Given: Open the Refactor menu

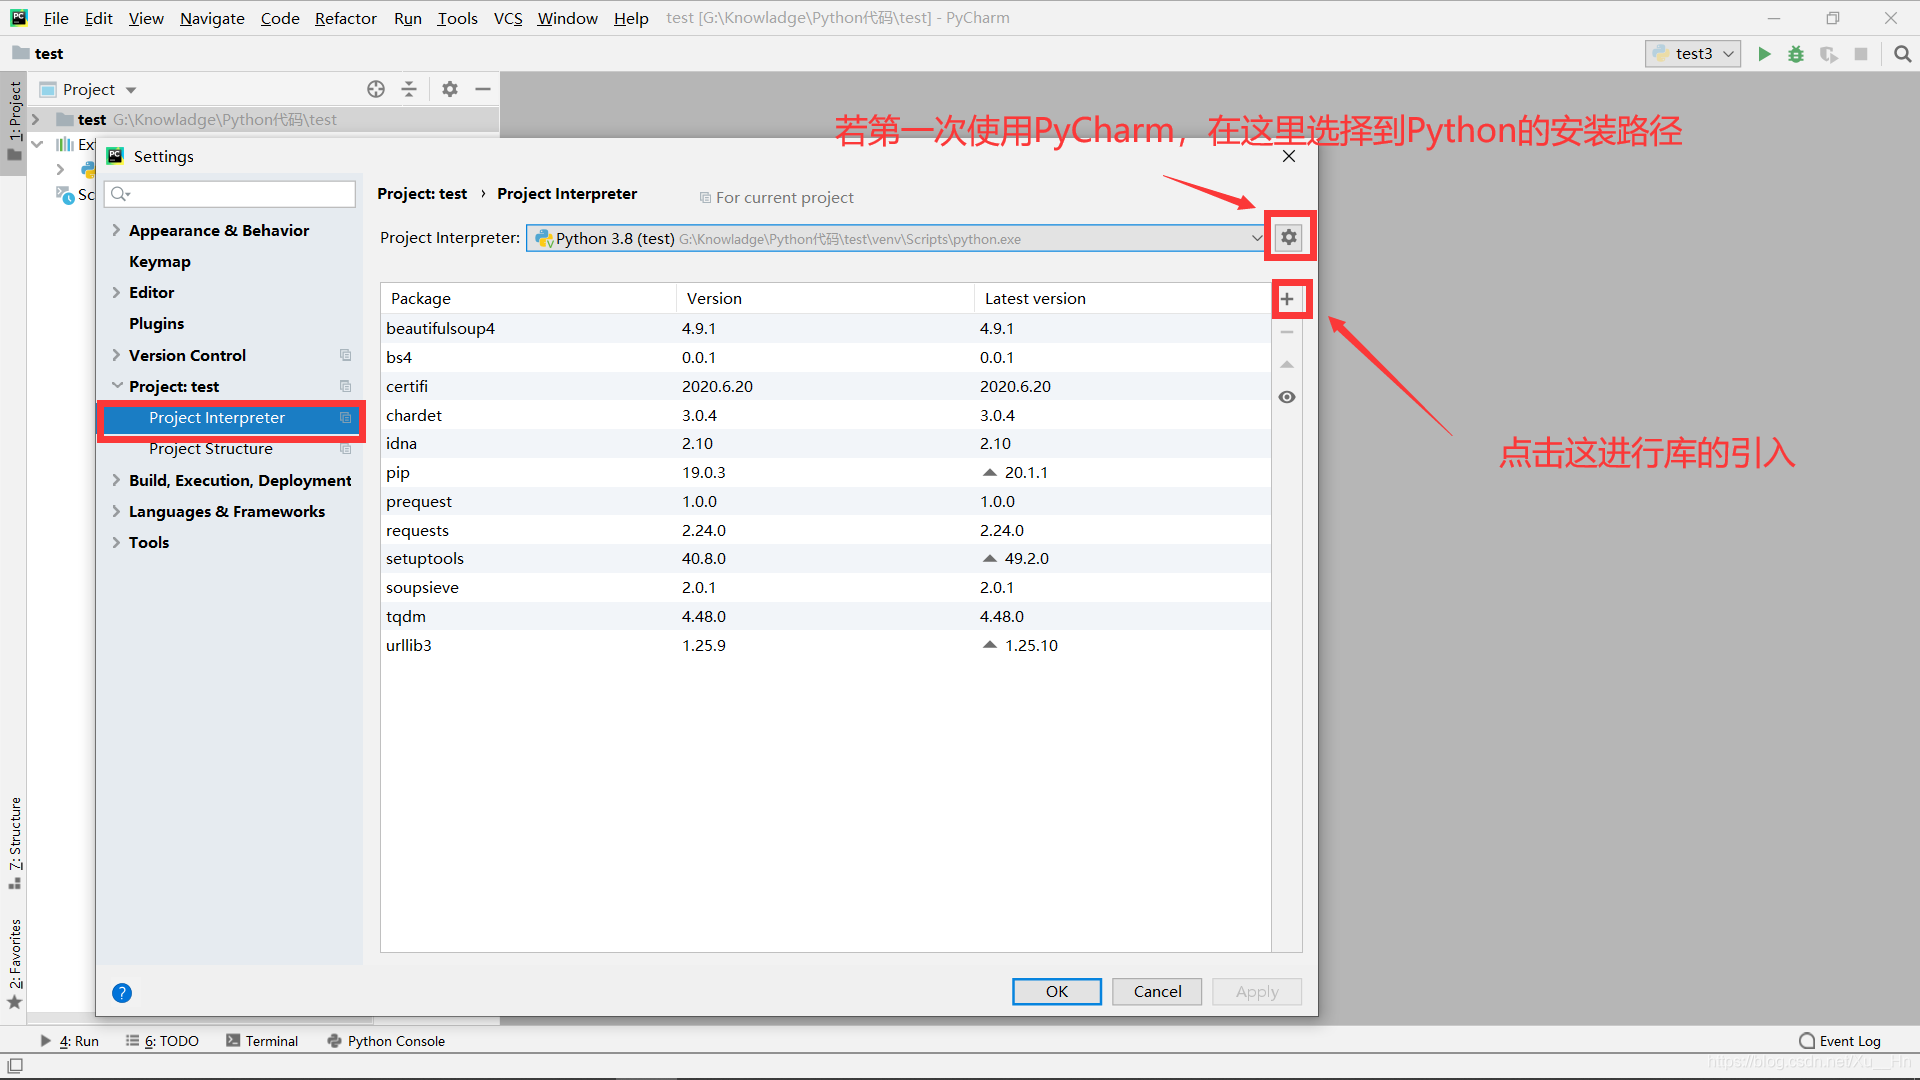Looking at the screenshot, I should click(345, 18).
